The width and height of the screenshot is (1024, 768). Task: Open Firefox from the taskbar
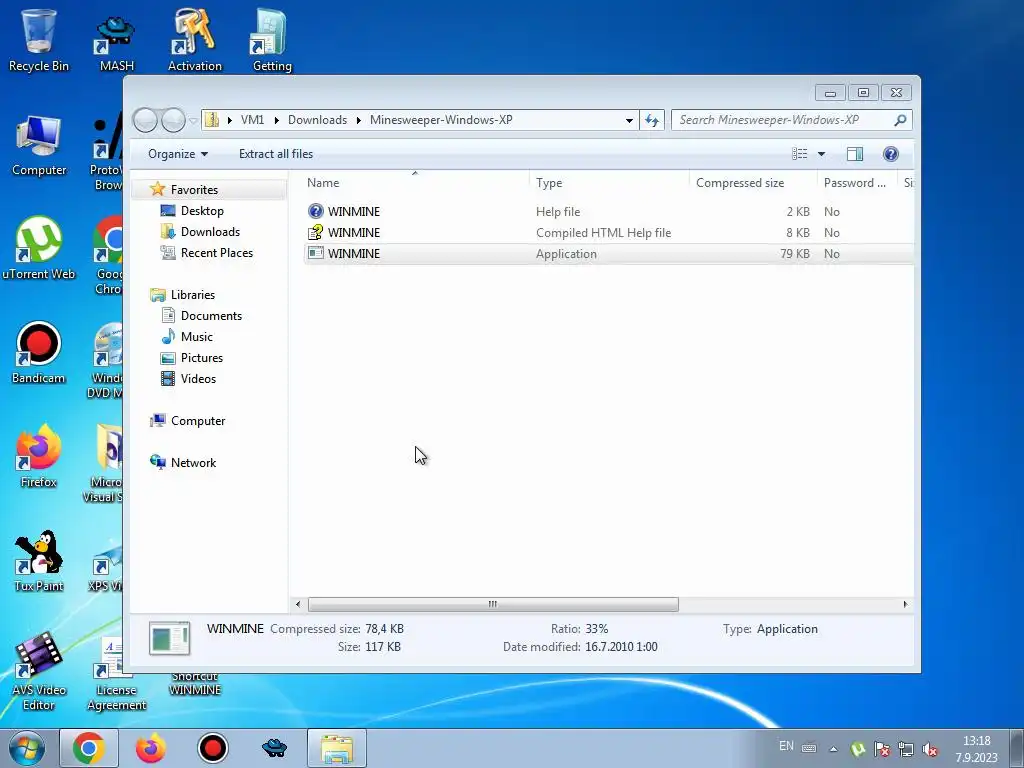pos(150,748)
